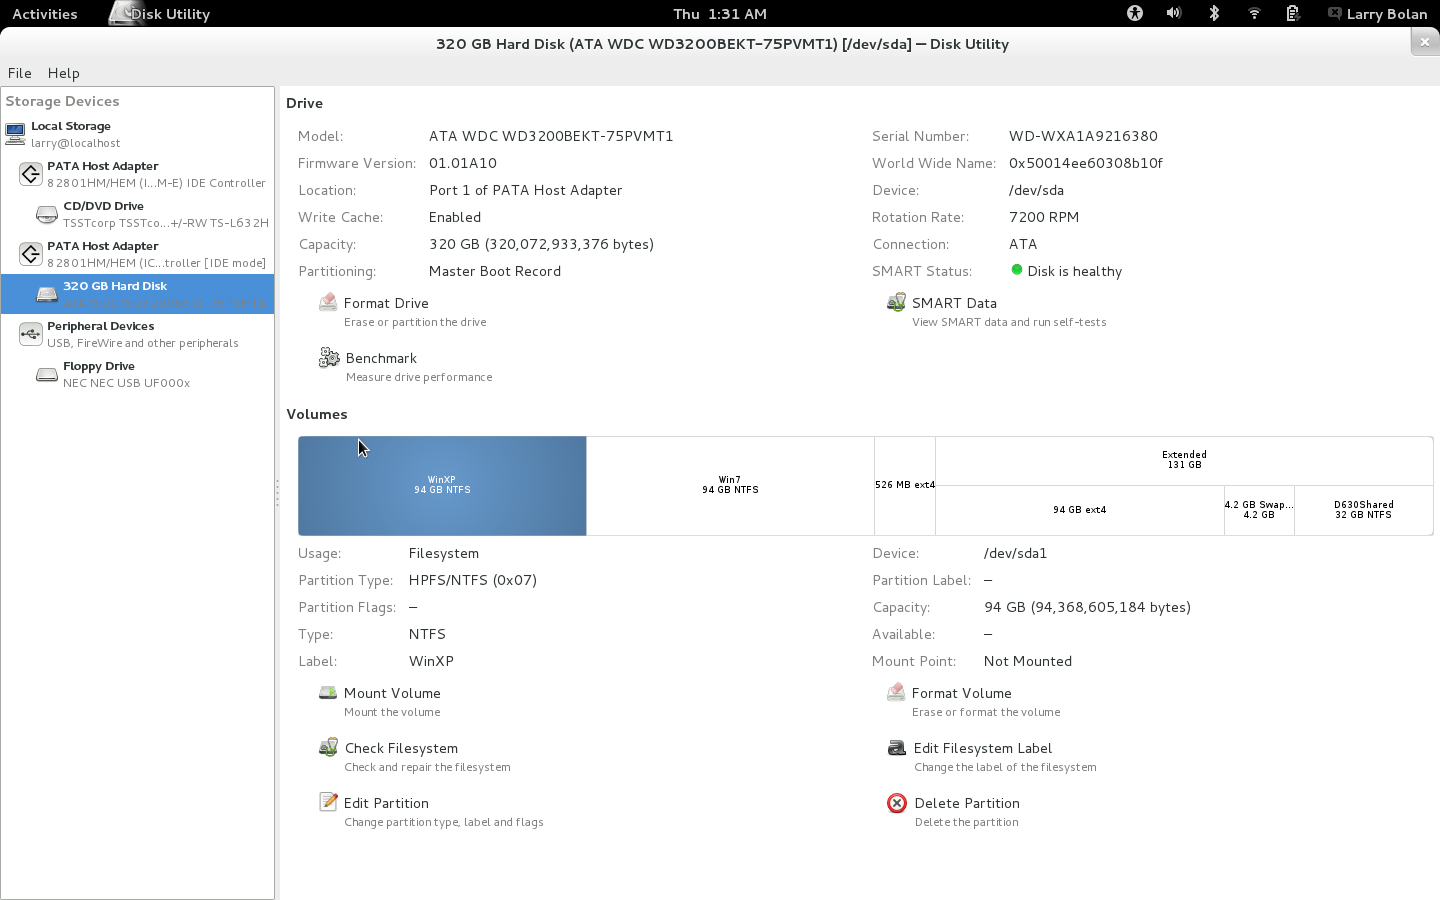Select the 526 MB ext4 partition
The image size is (1440, 900).
905,486
